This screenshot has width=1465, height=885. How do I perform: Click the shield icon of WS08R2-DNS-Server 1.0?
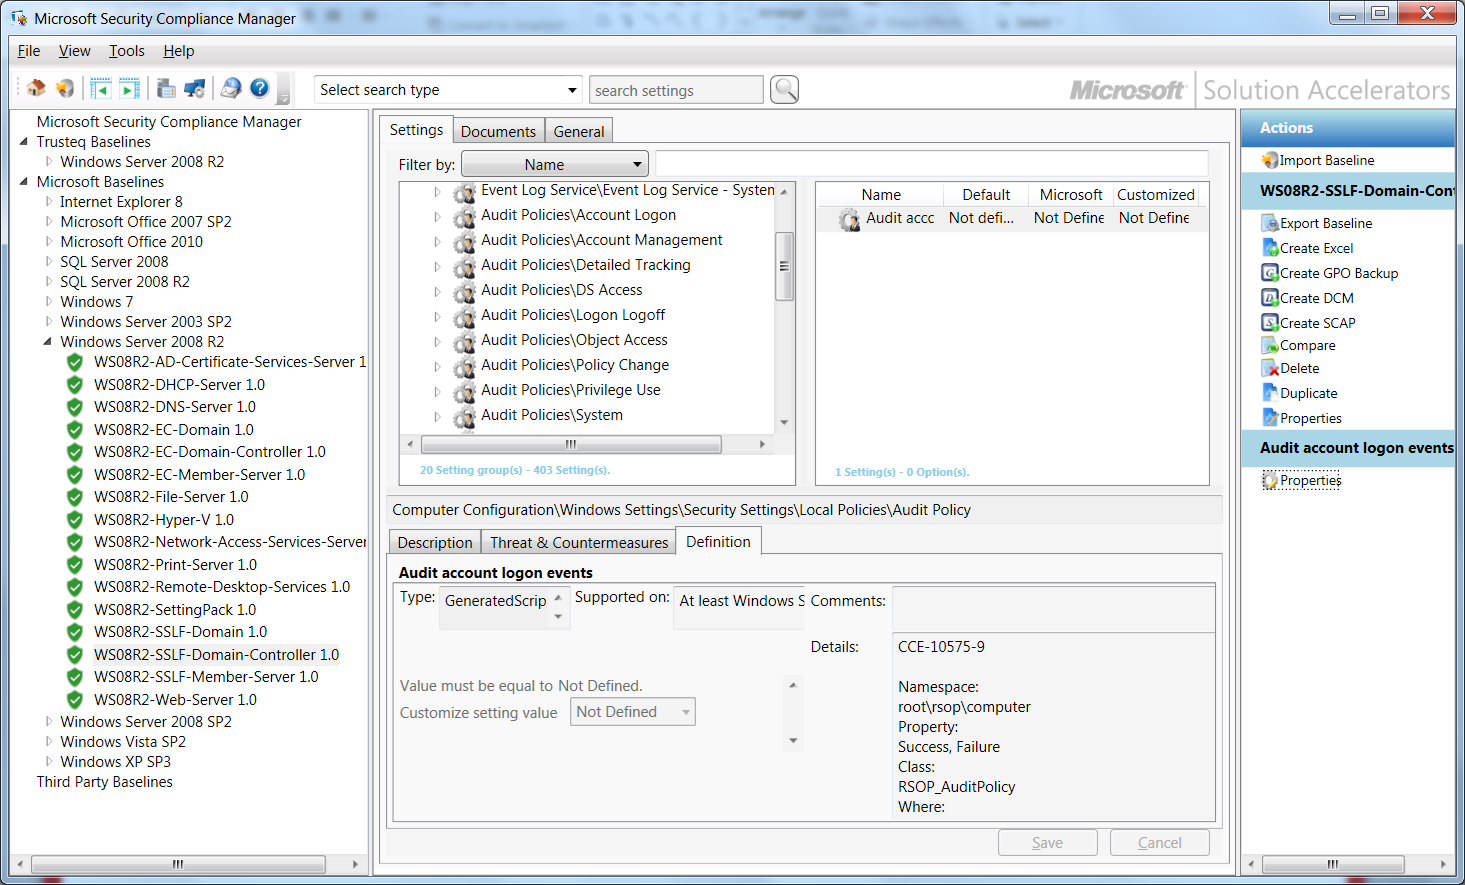click(75, 407)
